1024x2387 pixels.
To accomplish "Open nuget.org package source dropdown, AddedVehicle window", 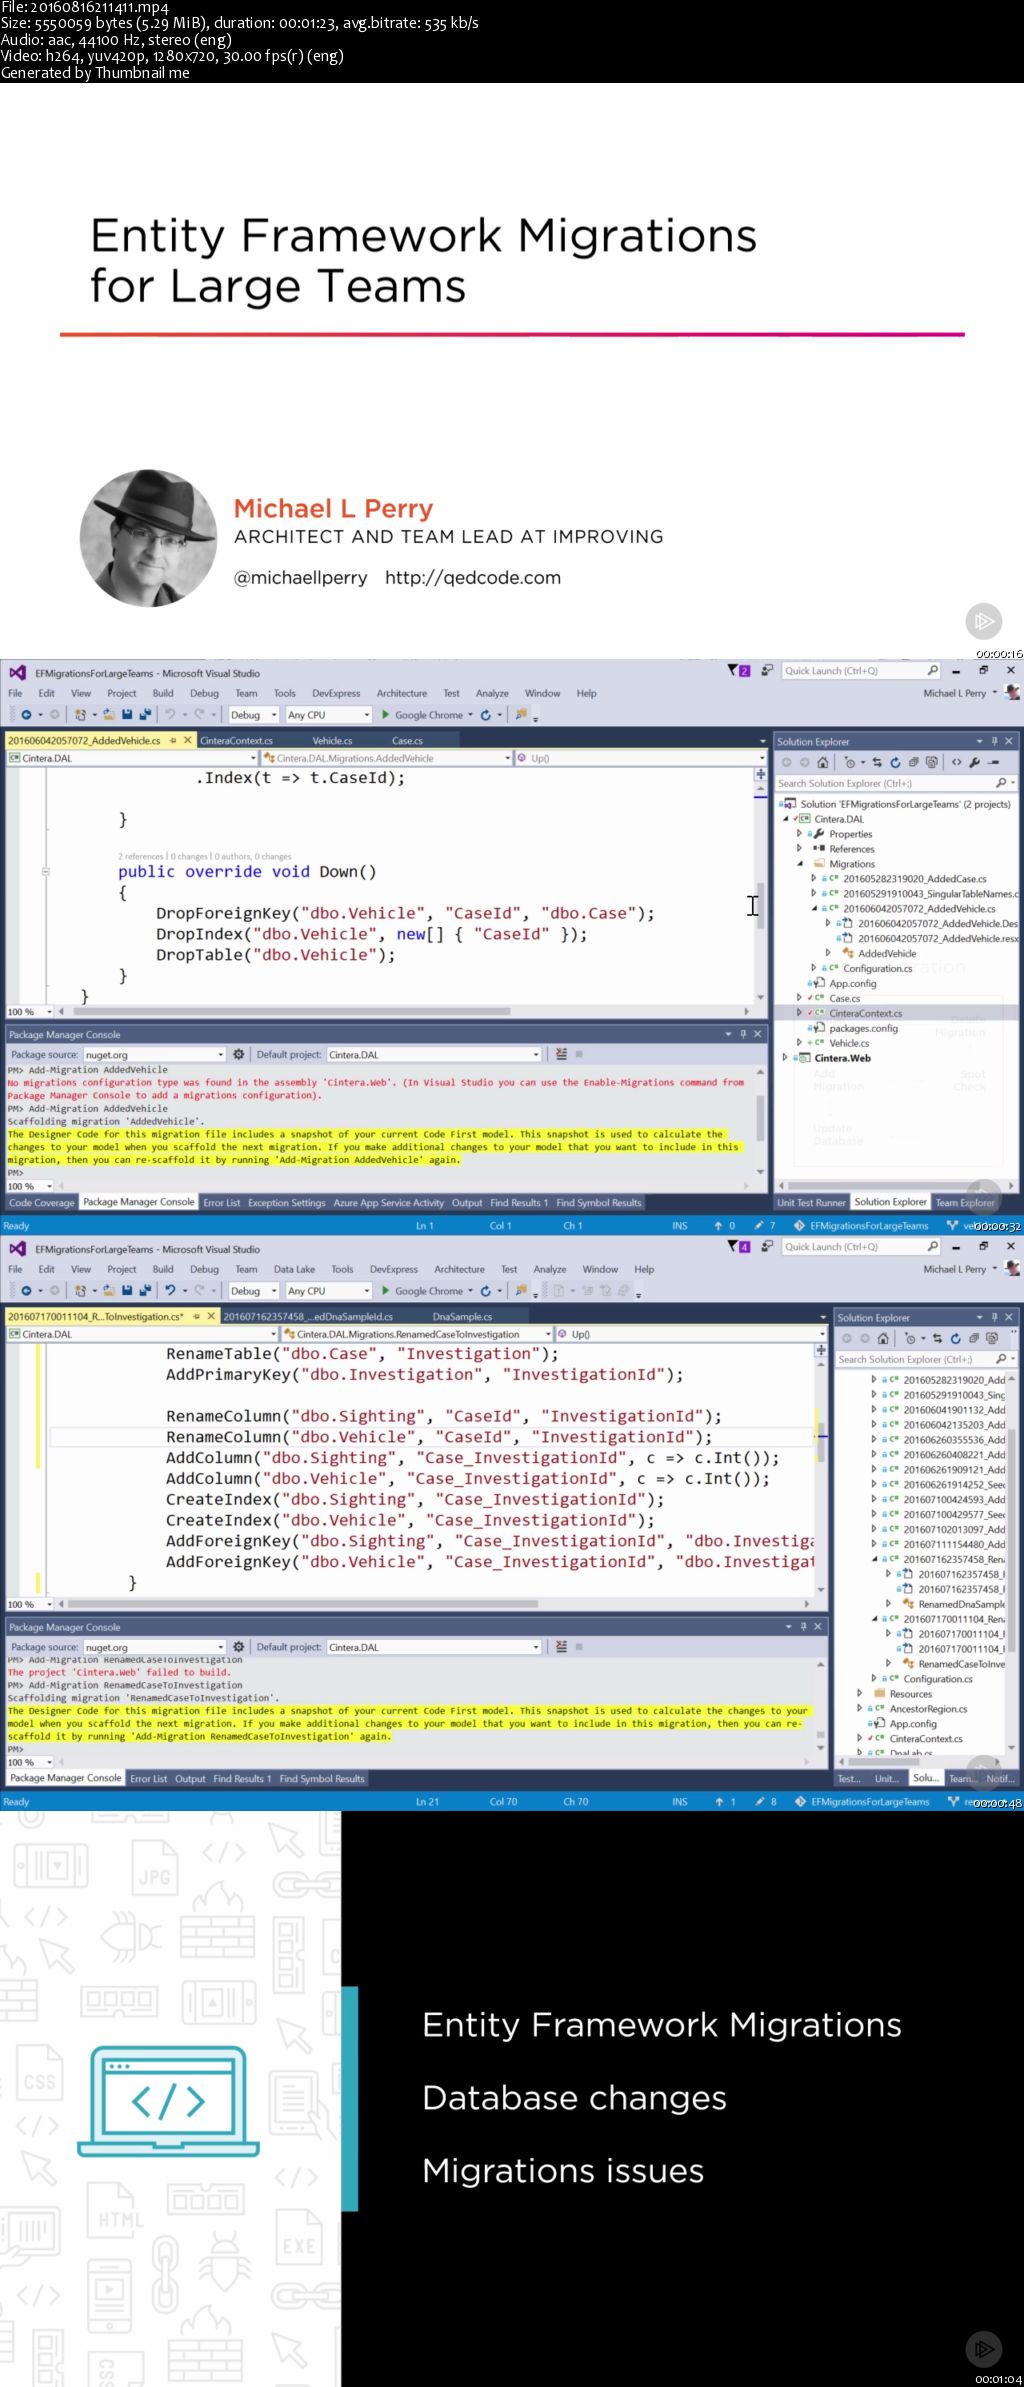I will click(155, 1054).
